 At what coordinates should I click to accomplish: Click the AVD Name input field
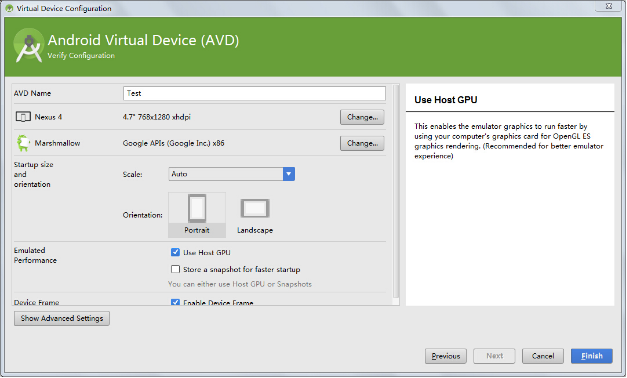[254, 93]
